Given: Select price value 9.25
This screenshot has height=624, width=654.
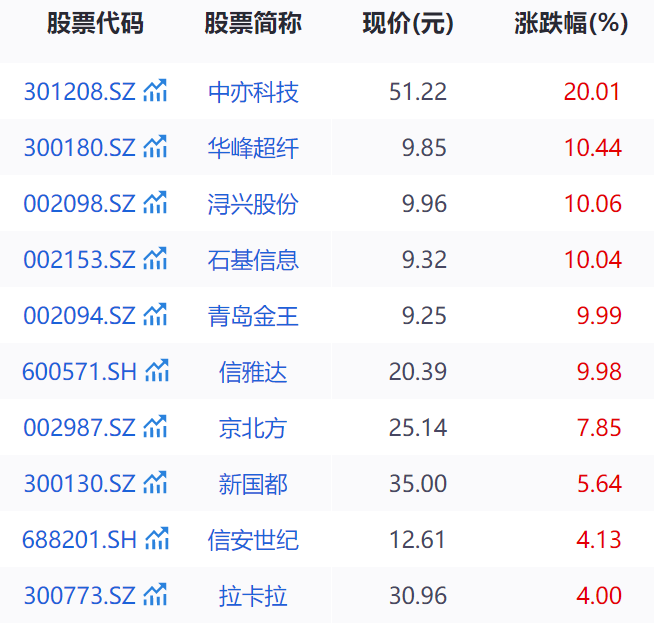Looking at the screenshot, I should [x=424, y=315].
